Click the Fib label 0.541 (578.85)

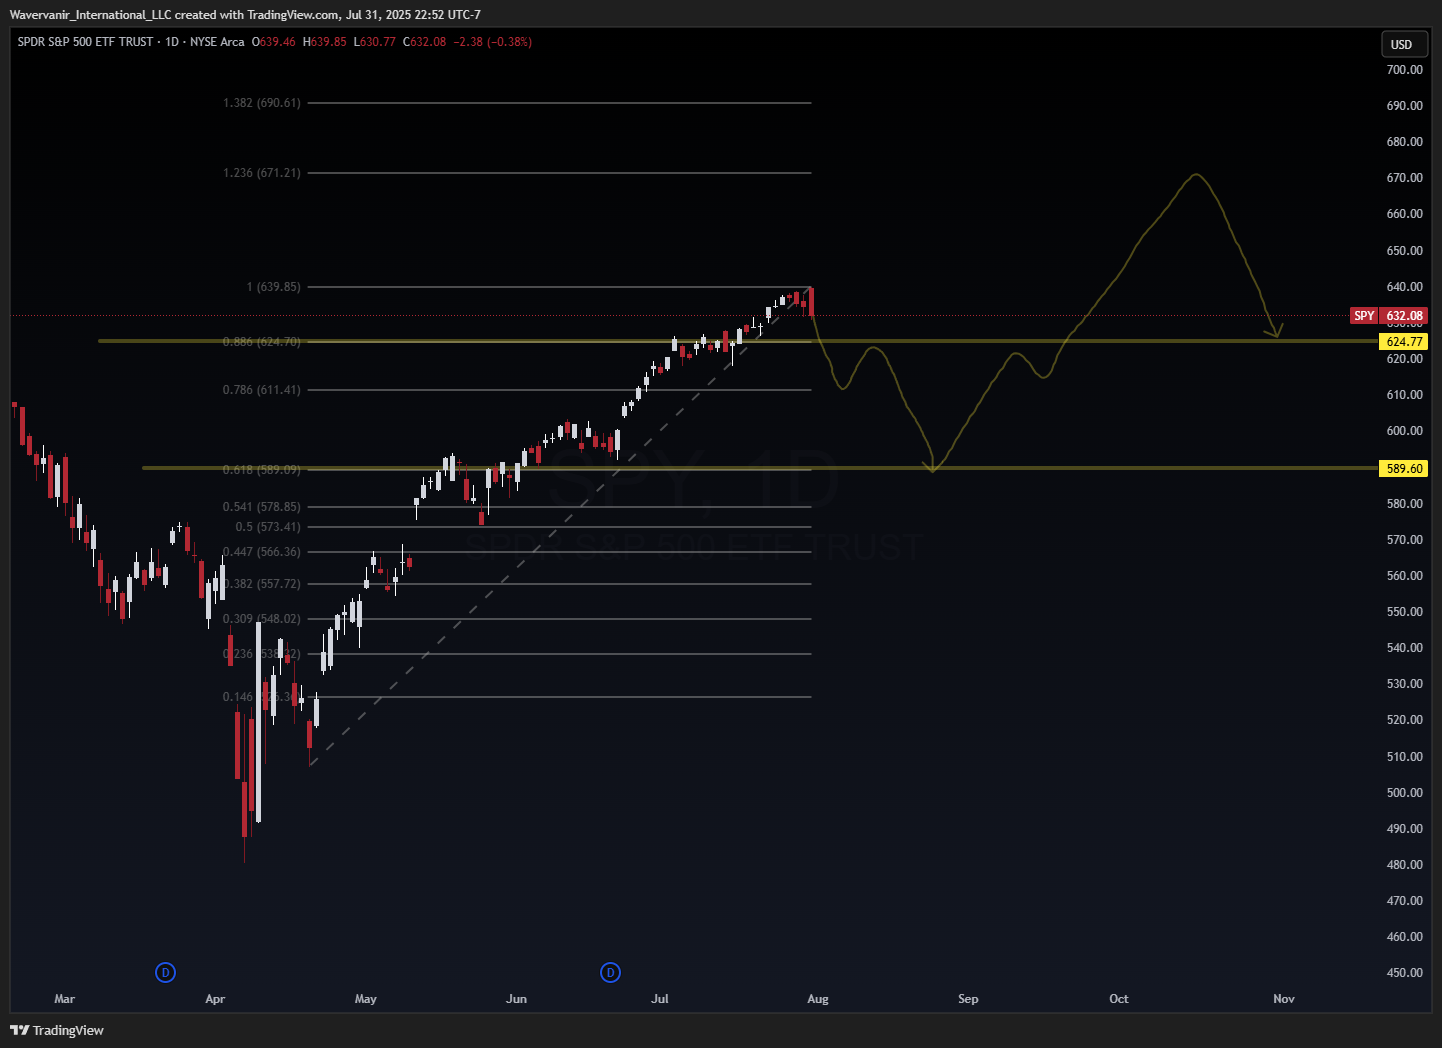tap(262, 507)
